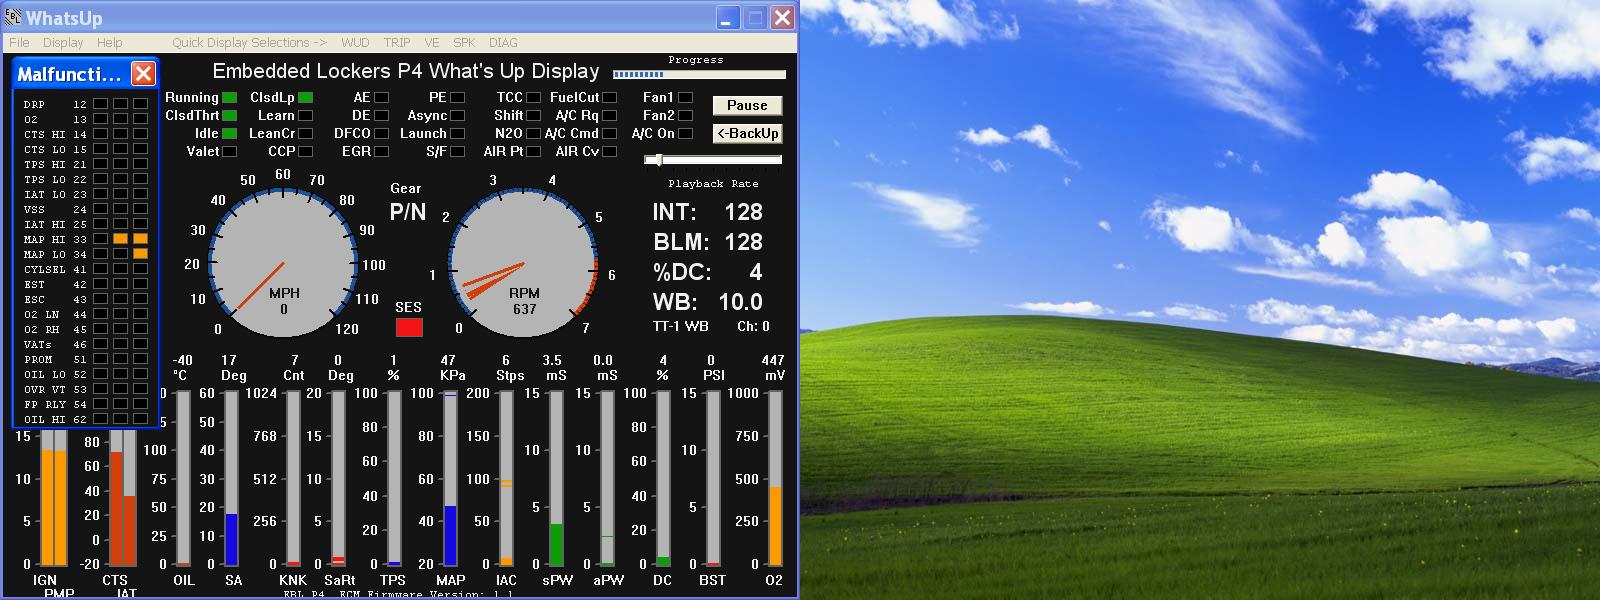Open the File menu

pyautogui.click(x=19, y=42)
